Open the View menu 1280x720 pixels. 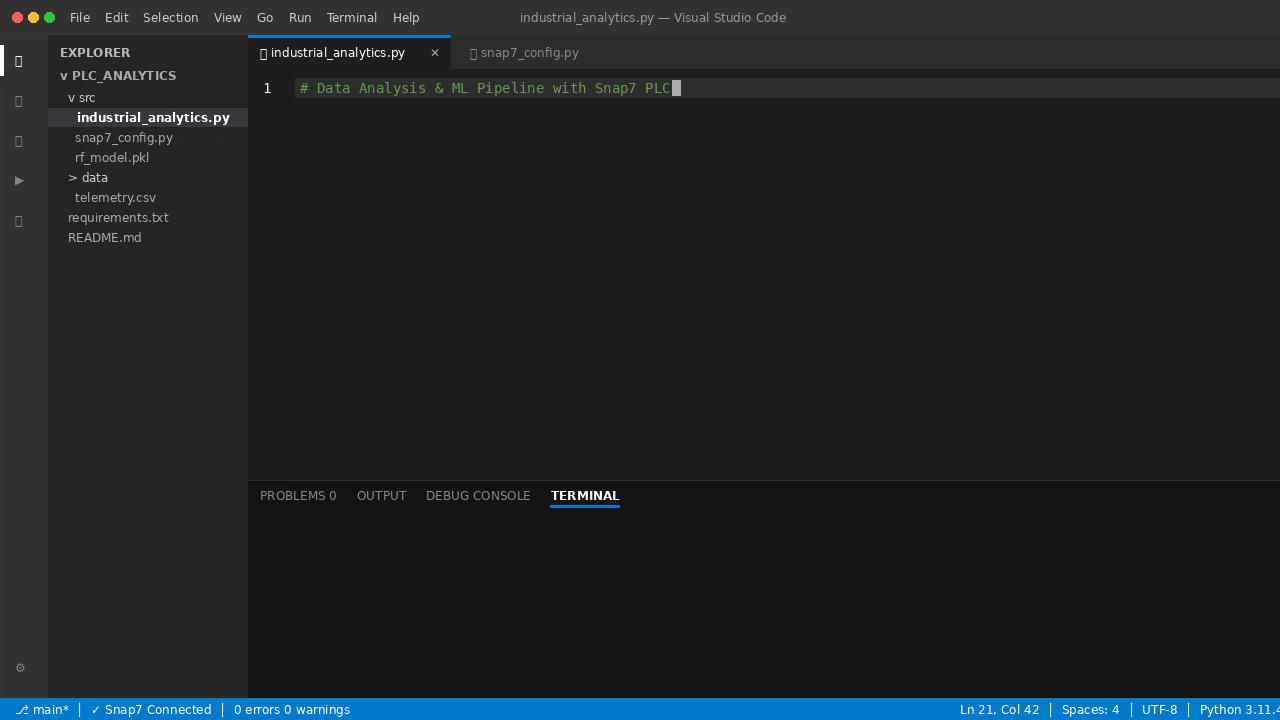tap(227, 18)
